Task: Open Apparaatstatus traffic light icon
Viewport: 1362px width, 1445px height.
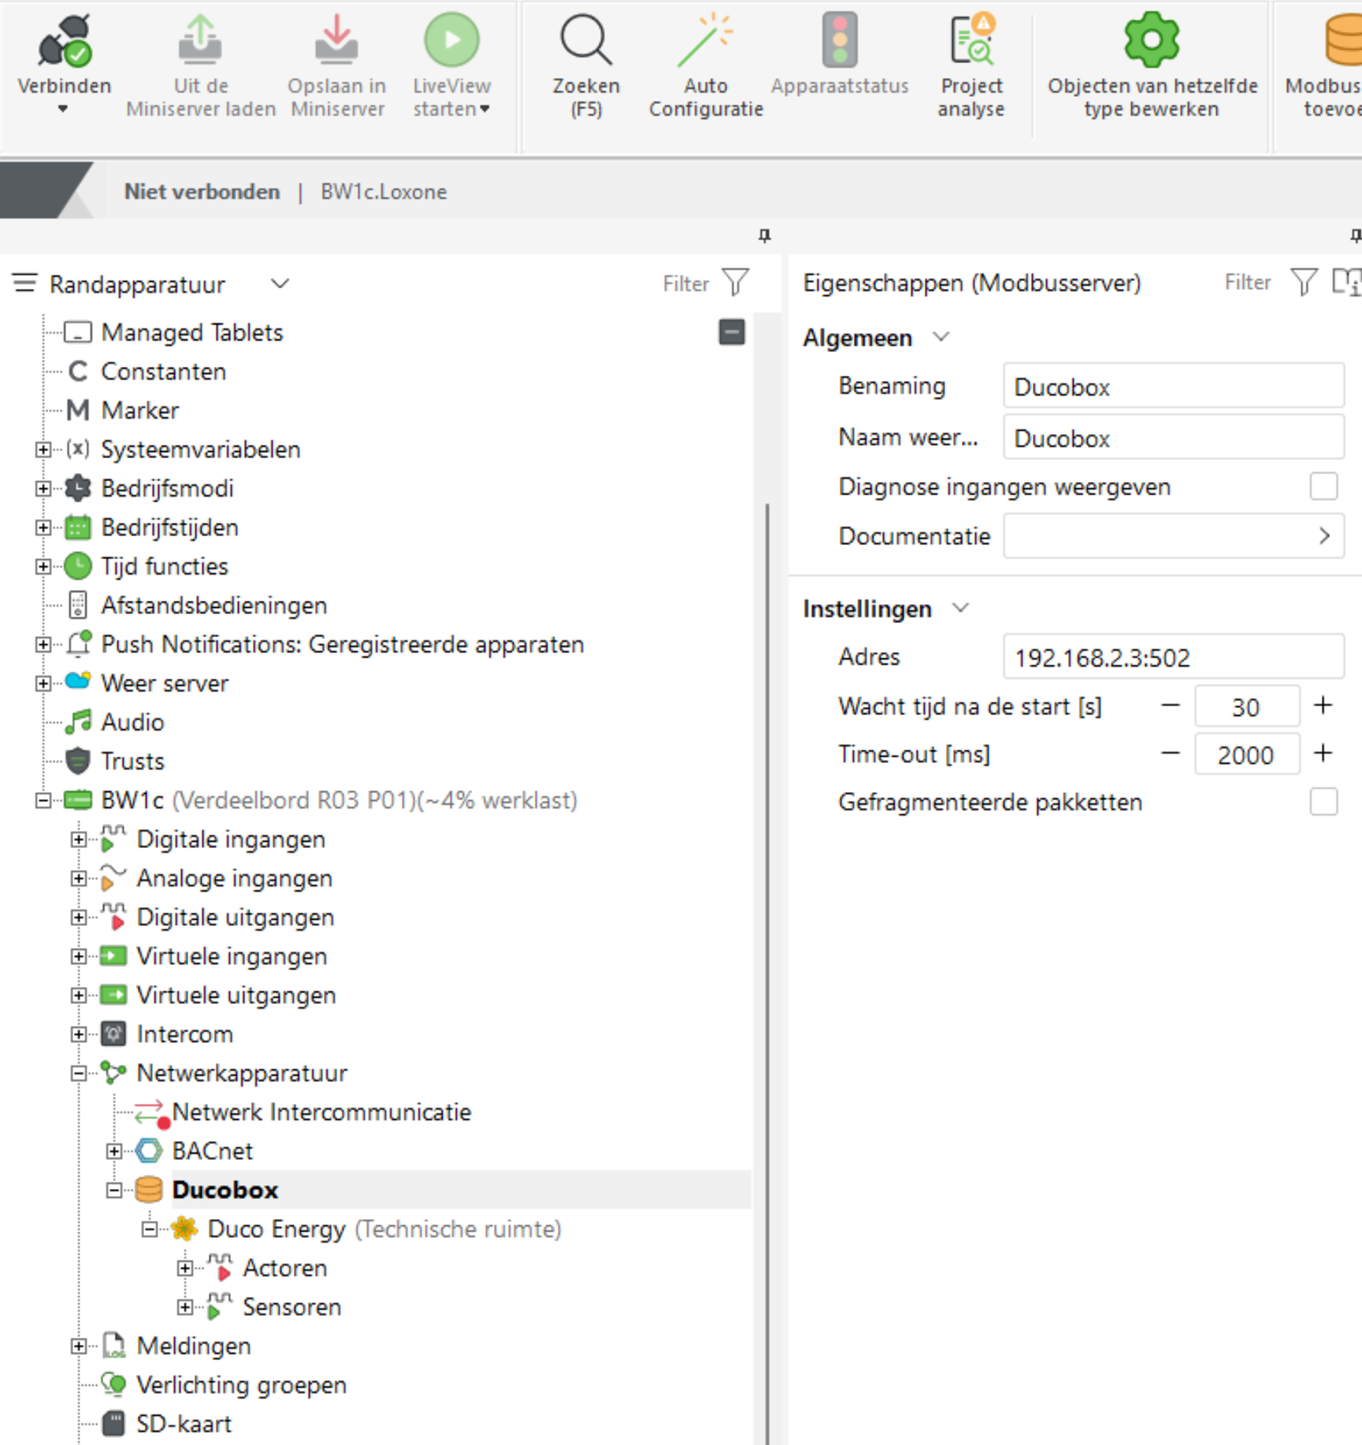Action: [840, 40]
